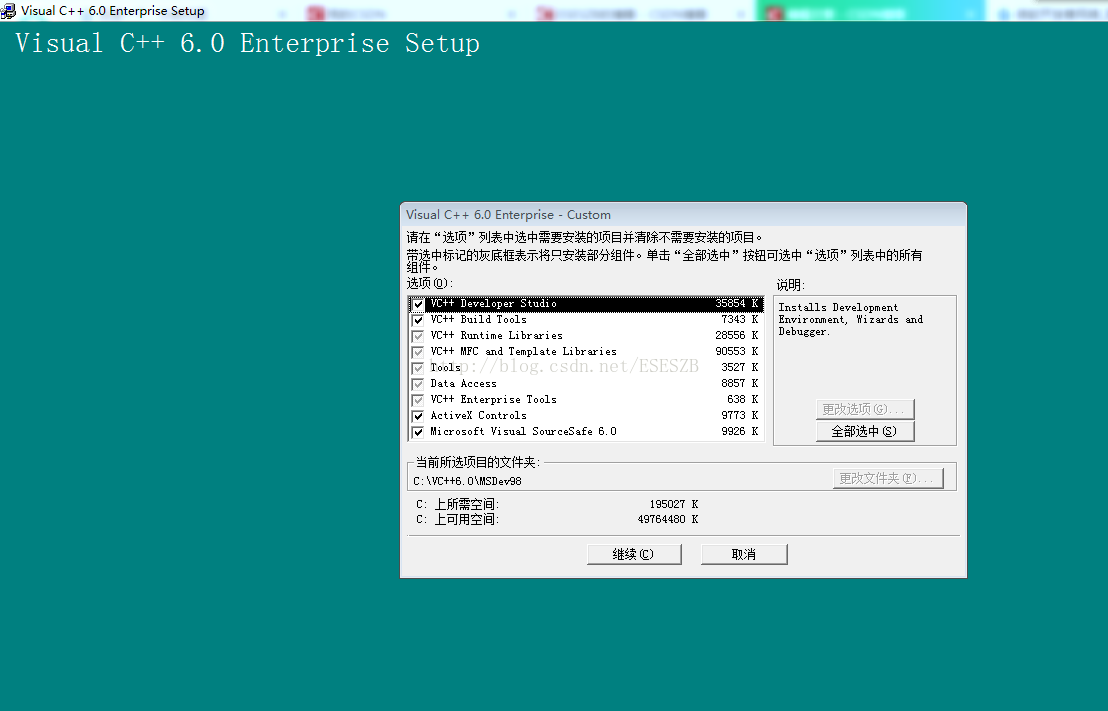Toggle the ActiveX Controls checkbox
Image resolution: width=1108 pixels, height=711 pixels.
(418, 416)
